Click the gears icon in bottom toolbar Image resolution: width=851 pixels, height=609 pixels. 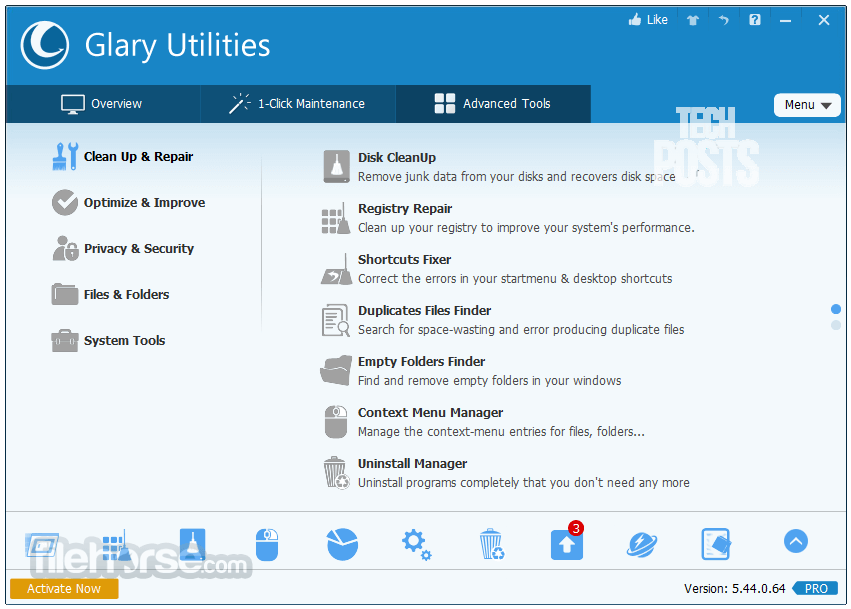click(x=416, y=545)
